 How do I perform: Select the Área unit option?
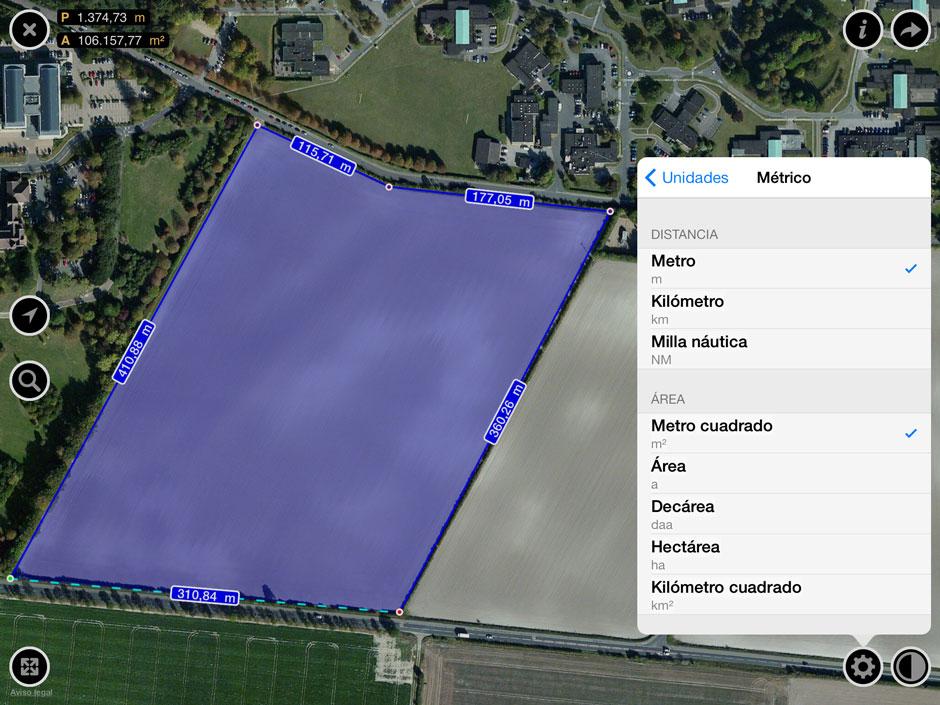click(x=783, y=474)
